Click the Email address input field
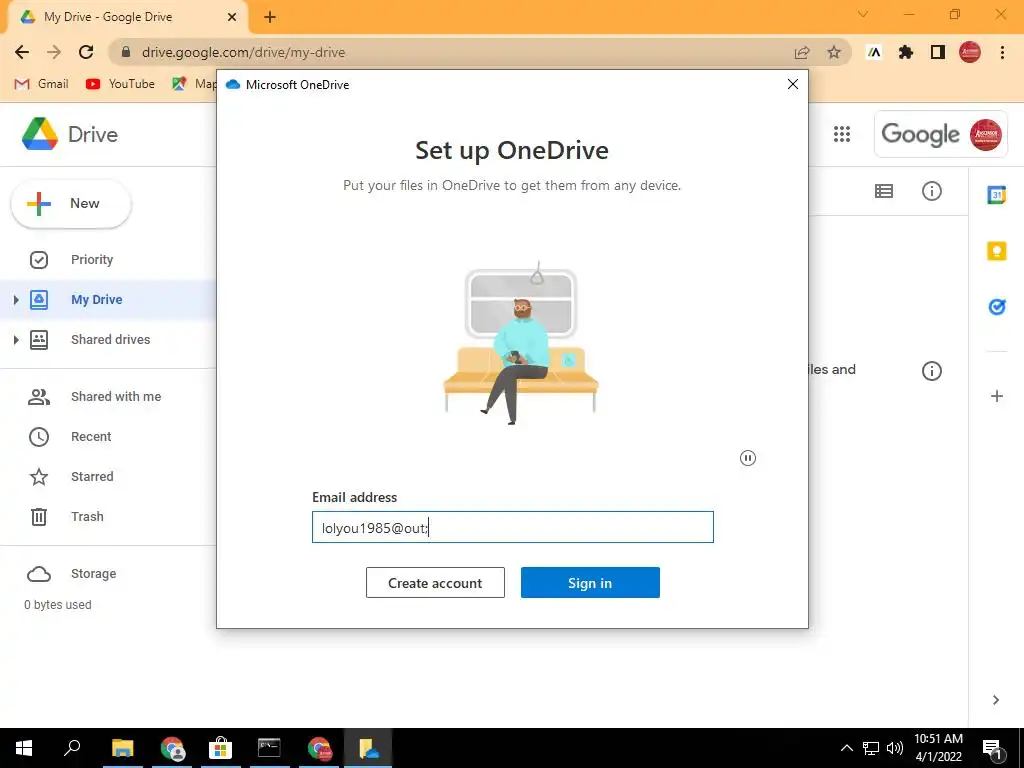The width and height of the screenshot is (1024, 768). pos(513,527)
